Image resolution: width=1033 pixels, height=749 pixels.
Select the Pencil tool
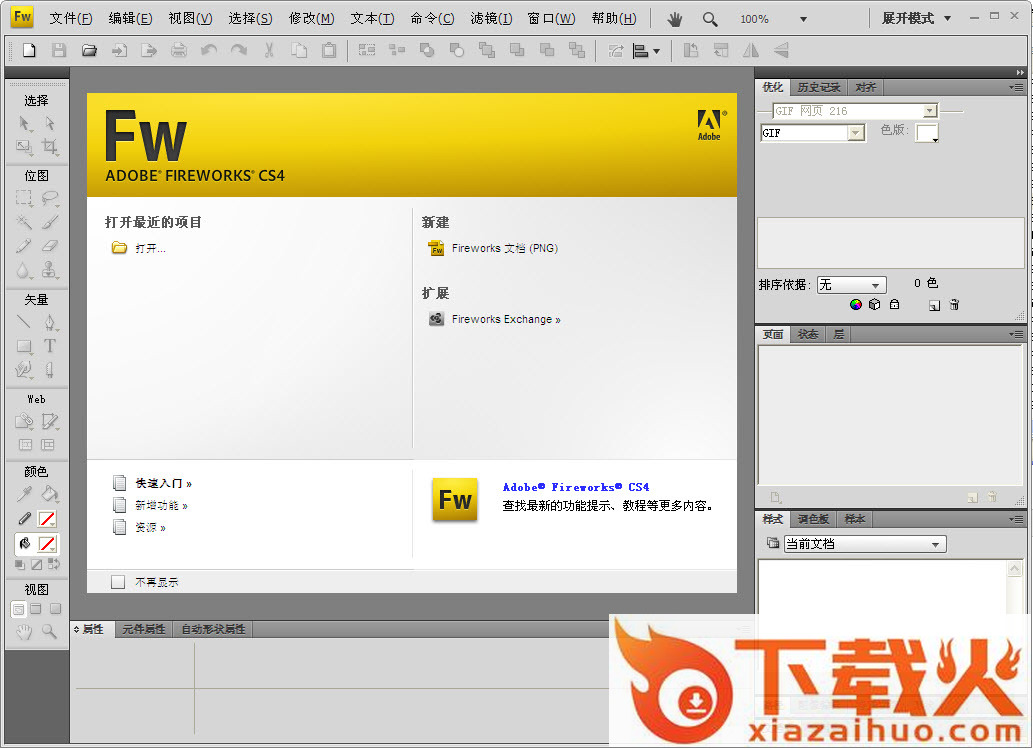tap(24, 246)
